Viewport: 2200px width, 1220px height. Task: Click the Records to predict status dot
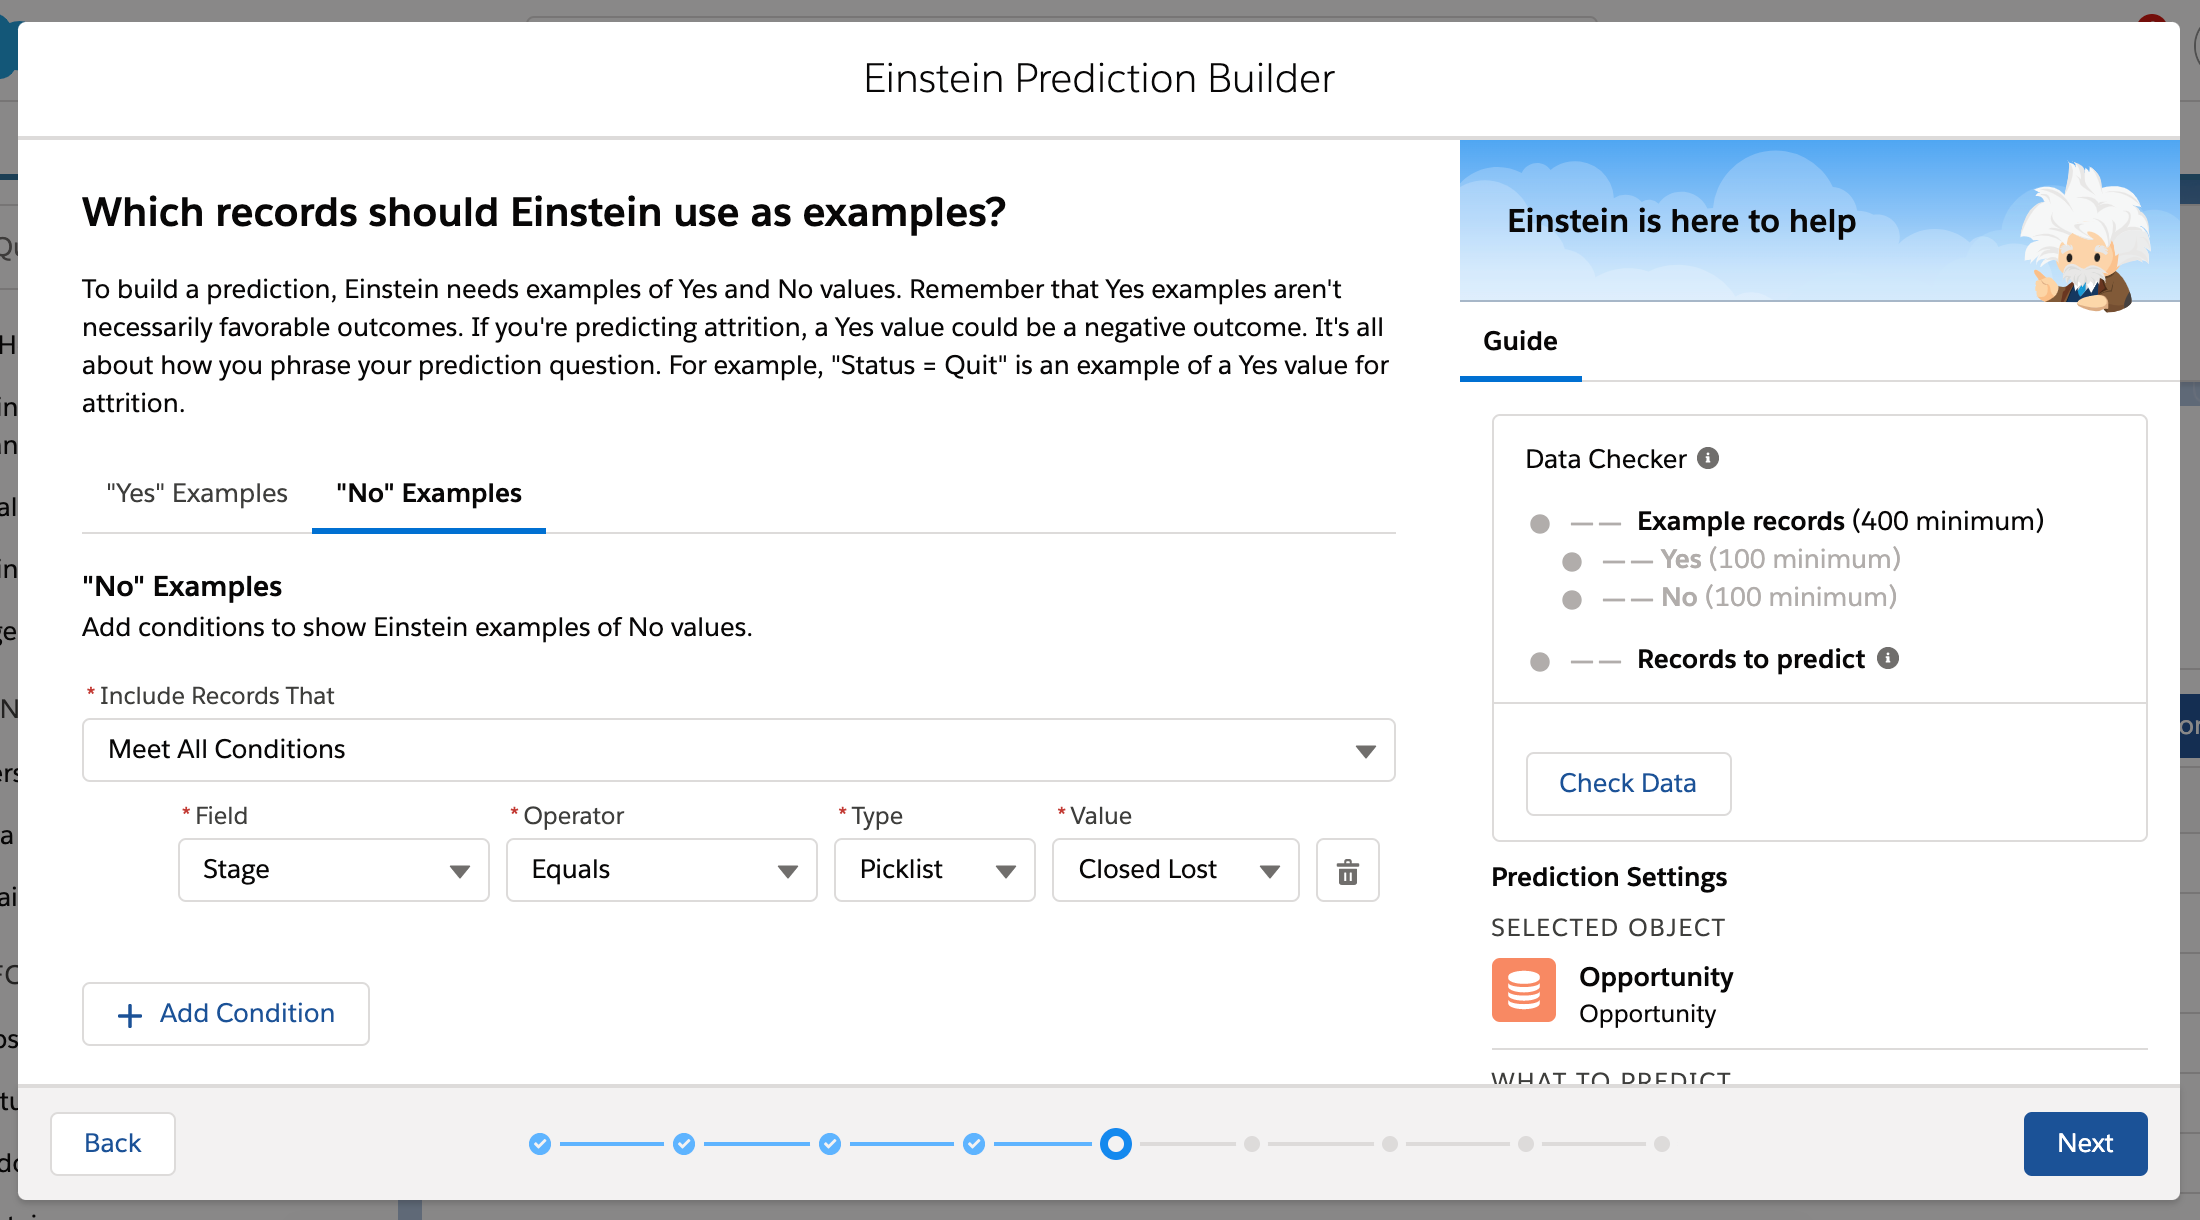tap(1540, 662)
